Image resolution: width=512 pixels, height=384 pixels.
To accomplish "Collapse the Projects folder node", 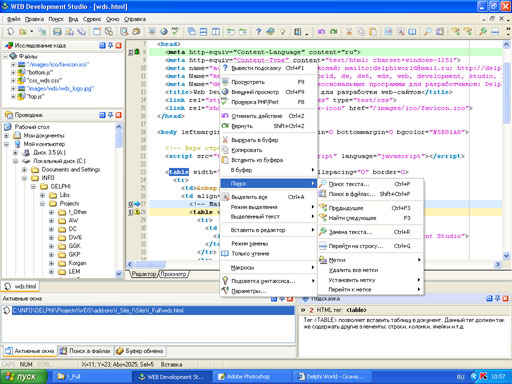I will coord(42,203).
